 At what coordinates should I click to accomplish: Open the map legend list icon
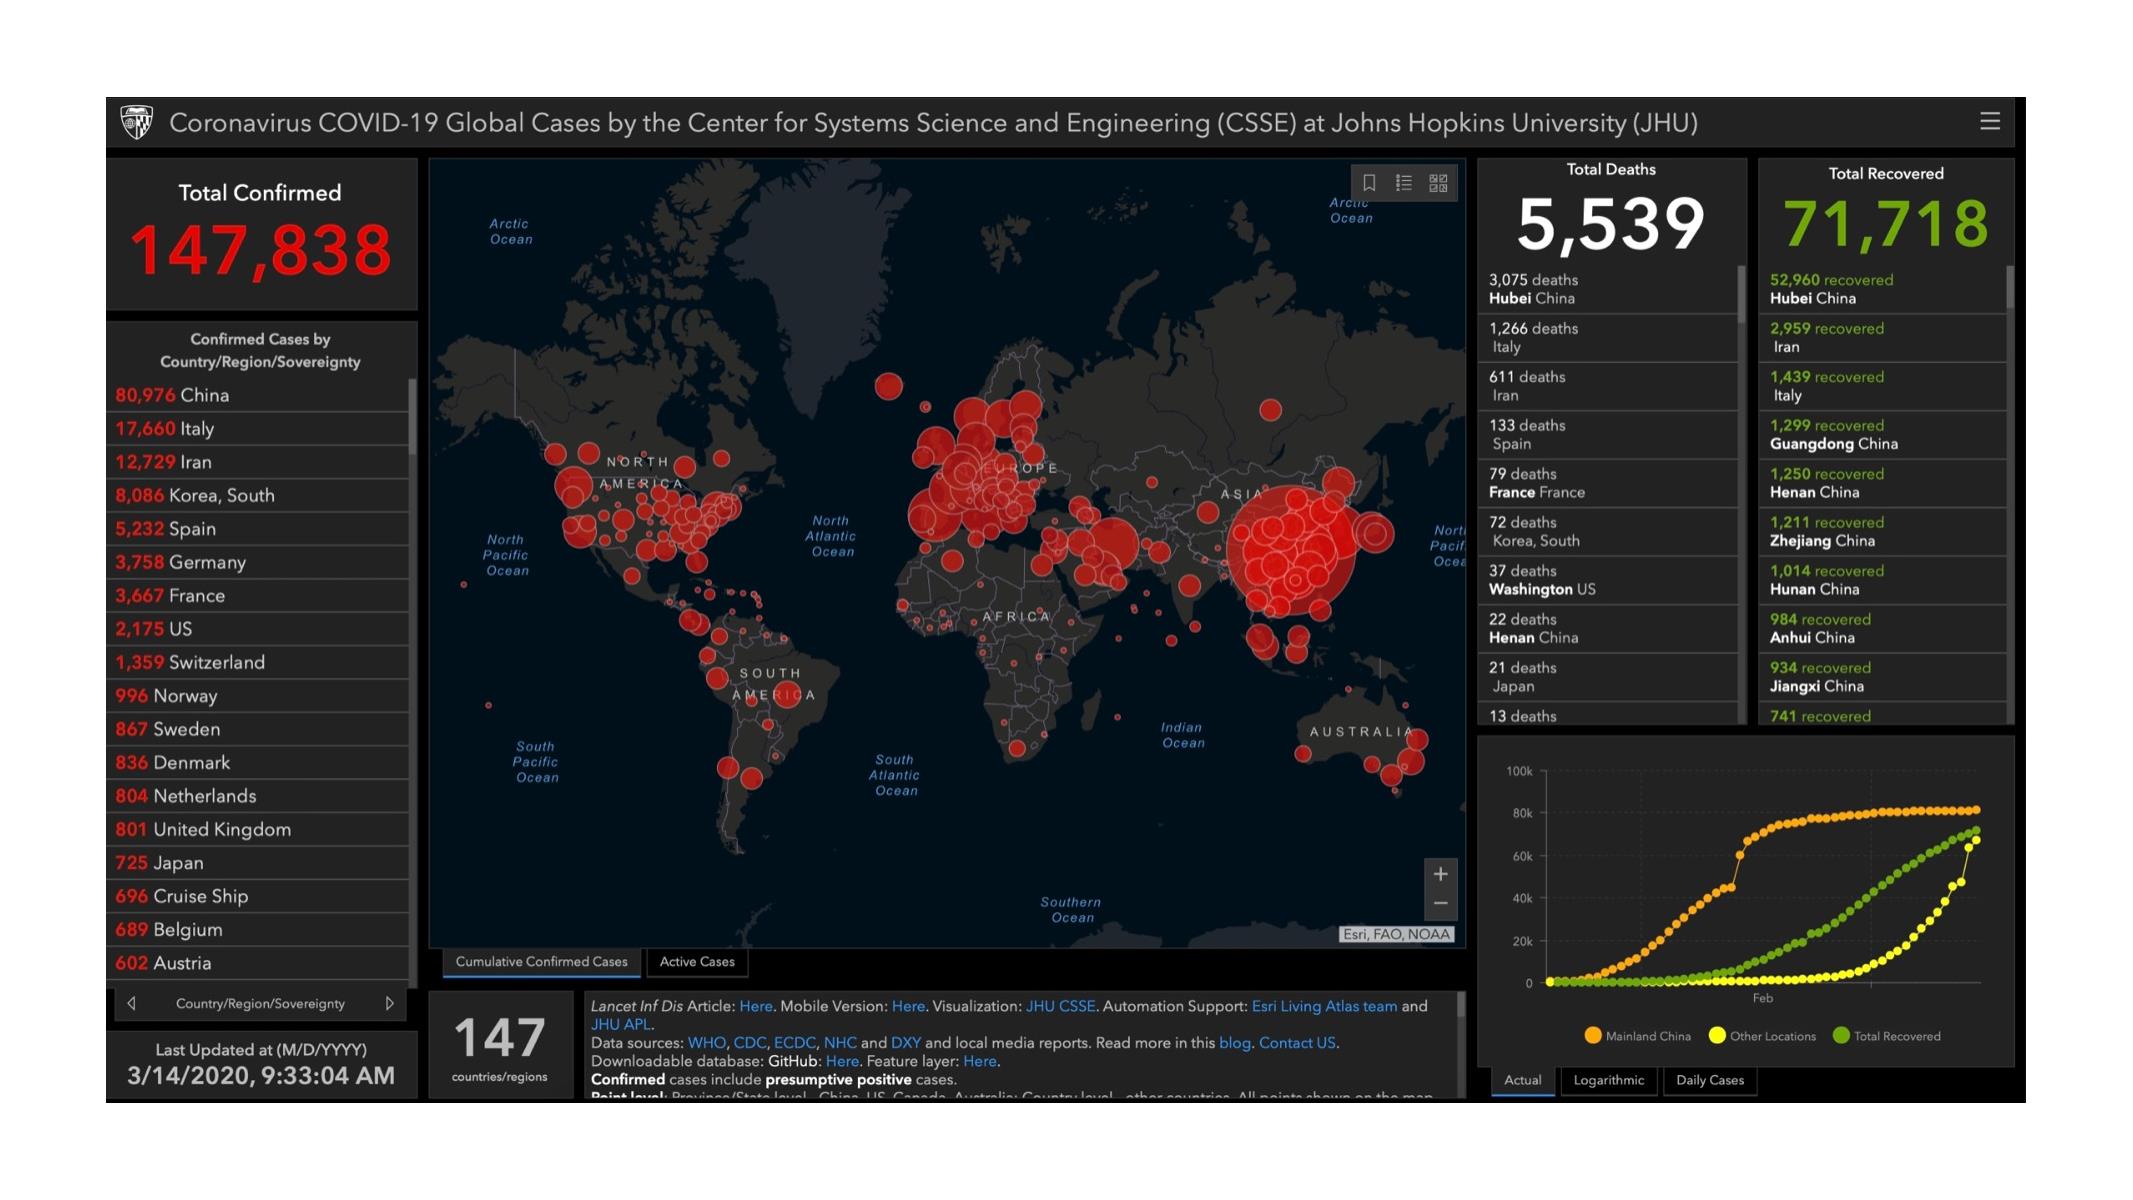(x=1404, y=183)
